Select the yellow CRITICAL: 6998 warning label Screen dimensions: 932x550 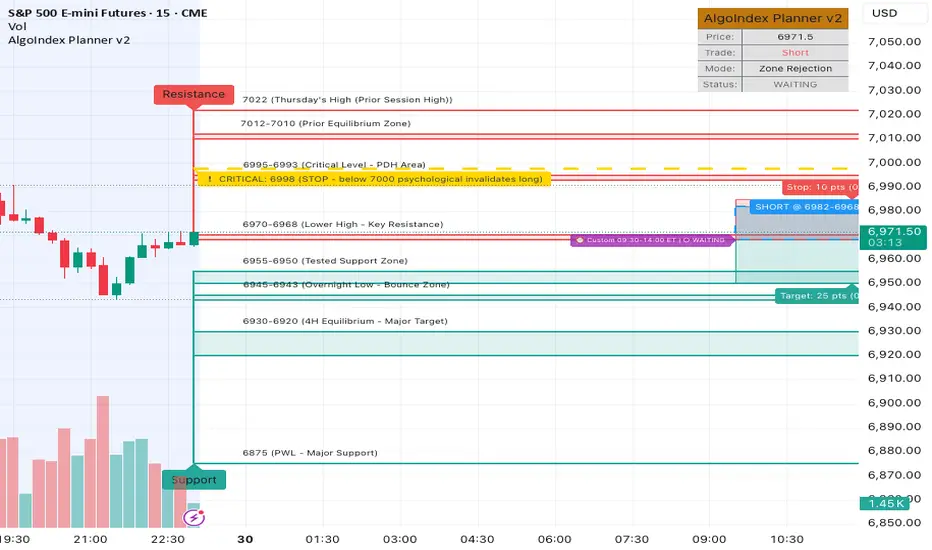(374, 179)
